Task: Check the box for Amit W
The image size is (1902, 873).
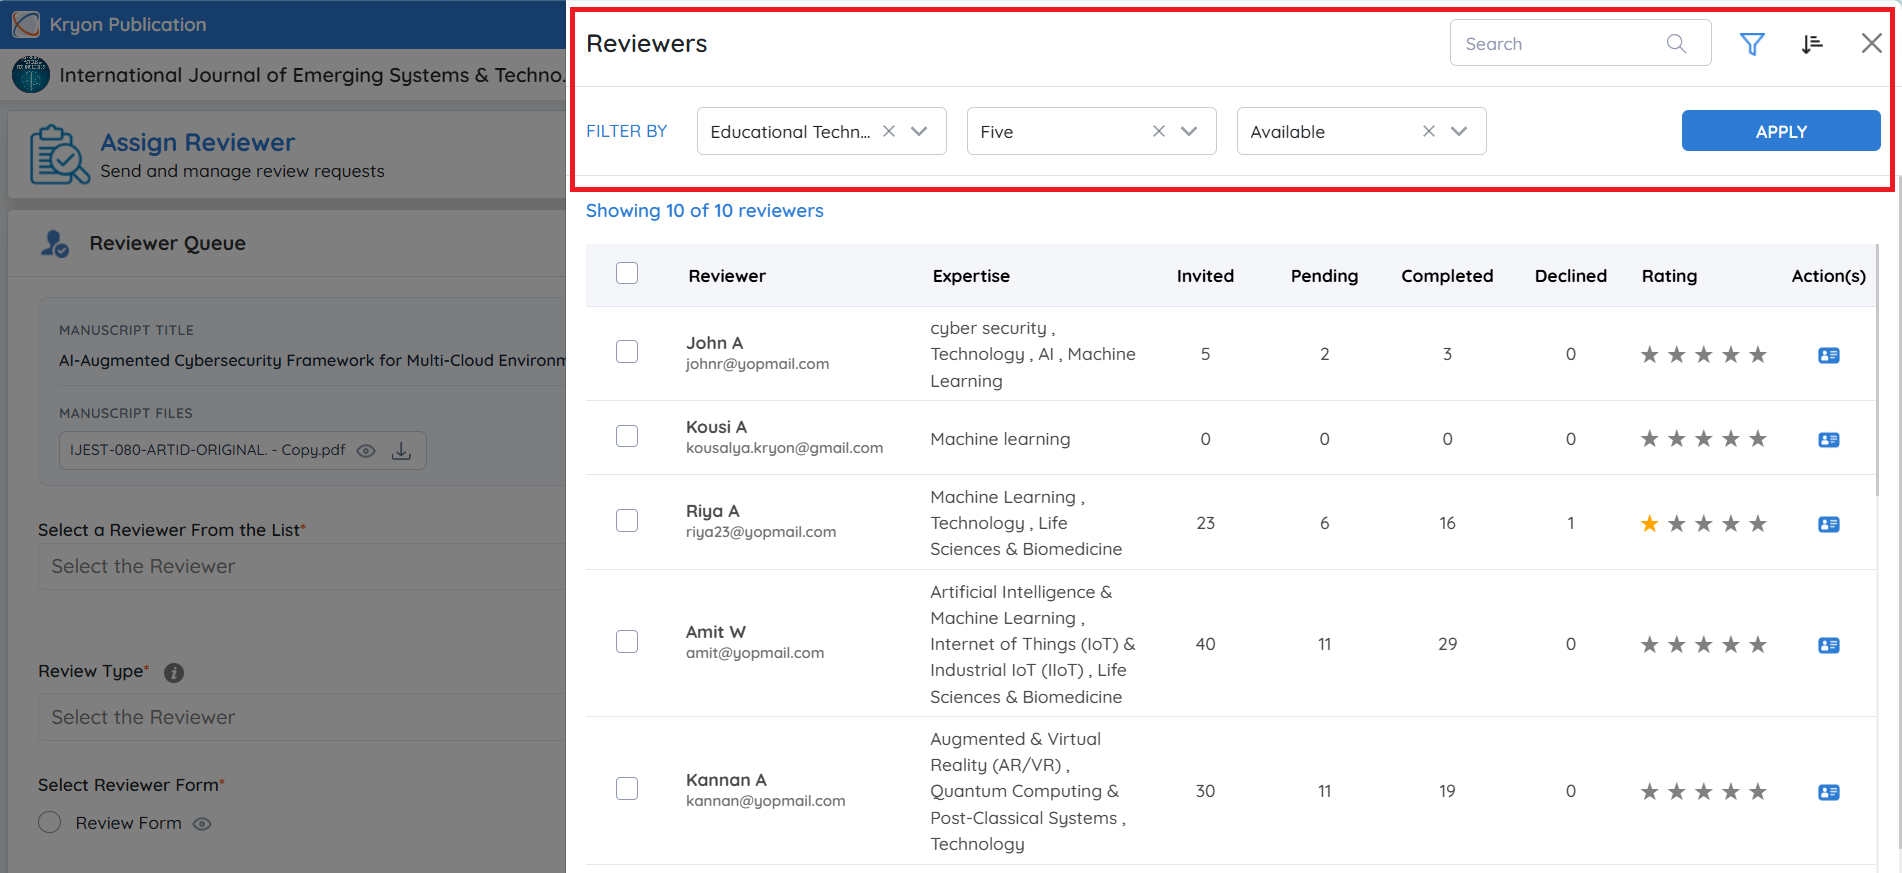Action: coord(627,642)
